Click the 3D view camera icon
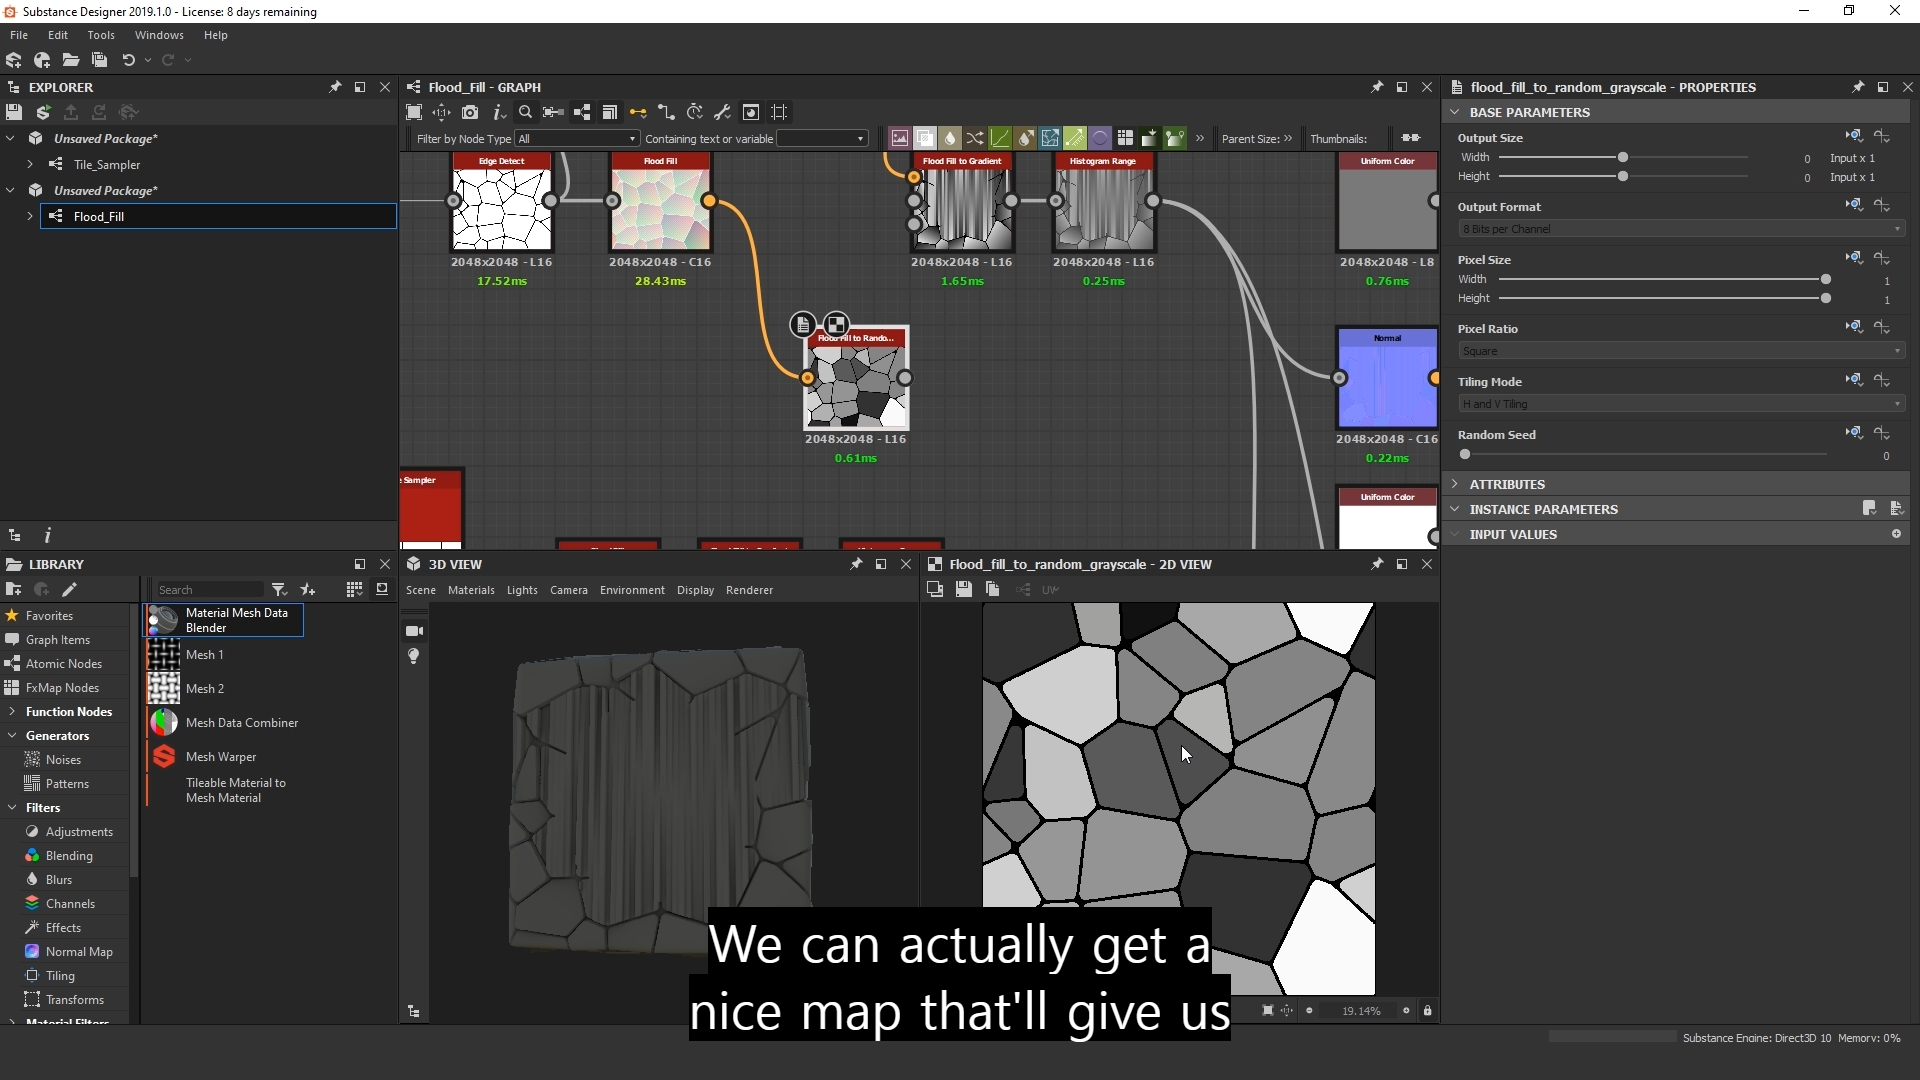This screenshot has width=1920, height=1080. click(414, 631)
